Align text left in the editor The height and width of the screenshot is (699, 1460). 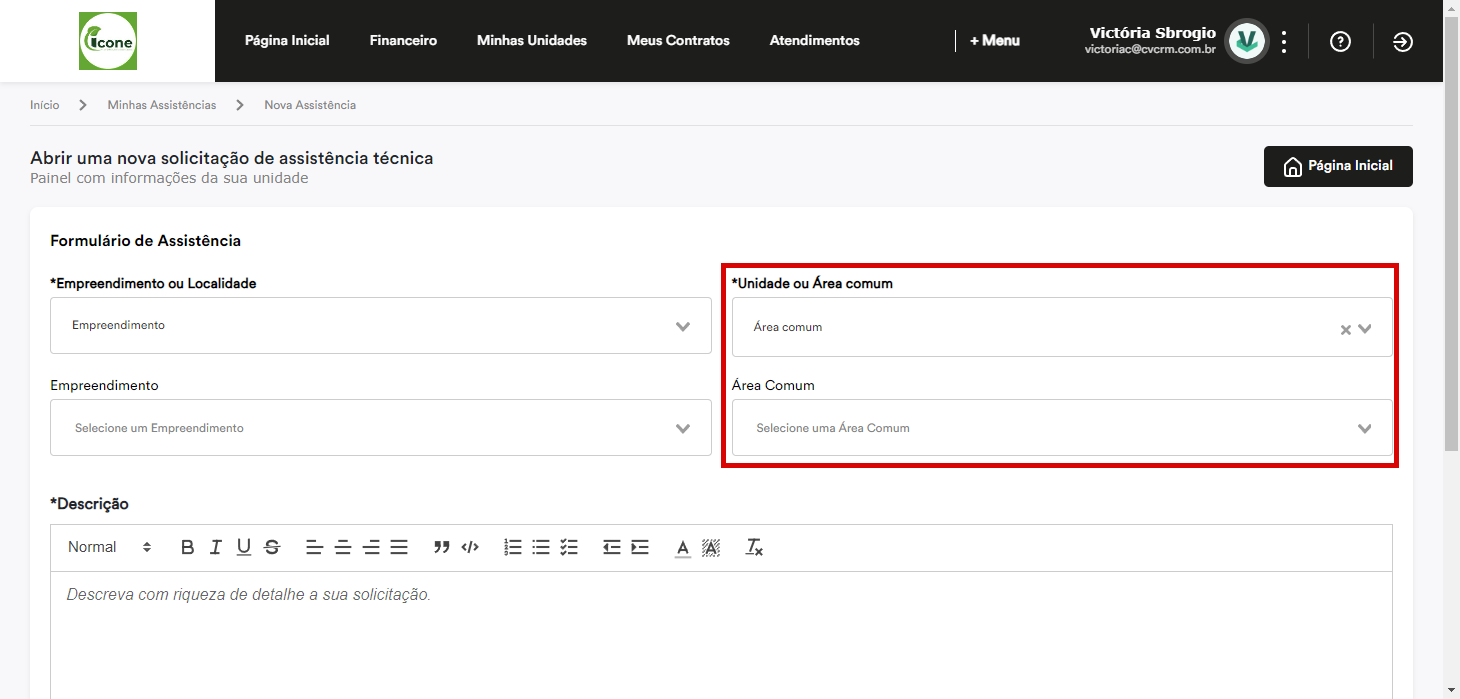tap(314, 547)
